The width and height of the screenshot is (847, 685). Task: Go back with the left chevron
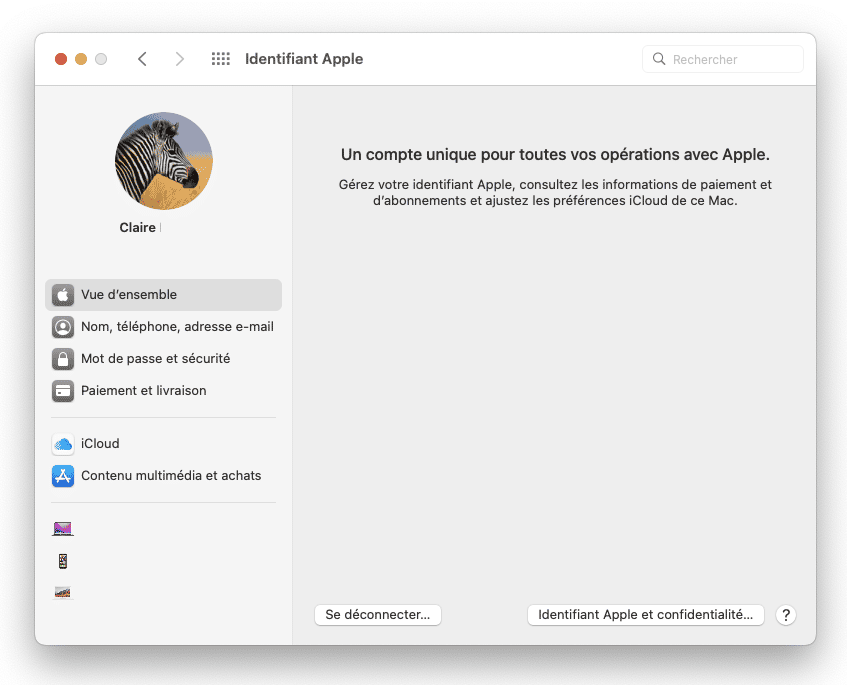point(143,59)
